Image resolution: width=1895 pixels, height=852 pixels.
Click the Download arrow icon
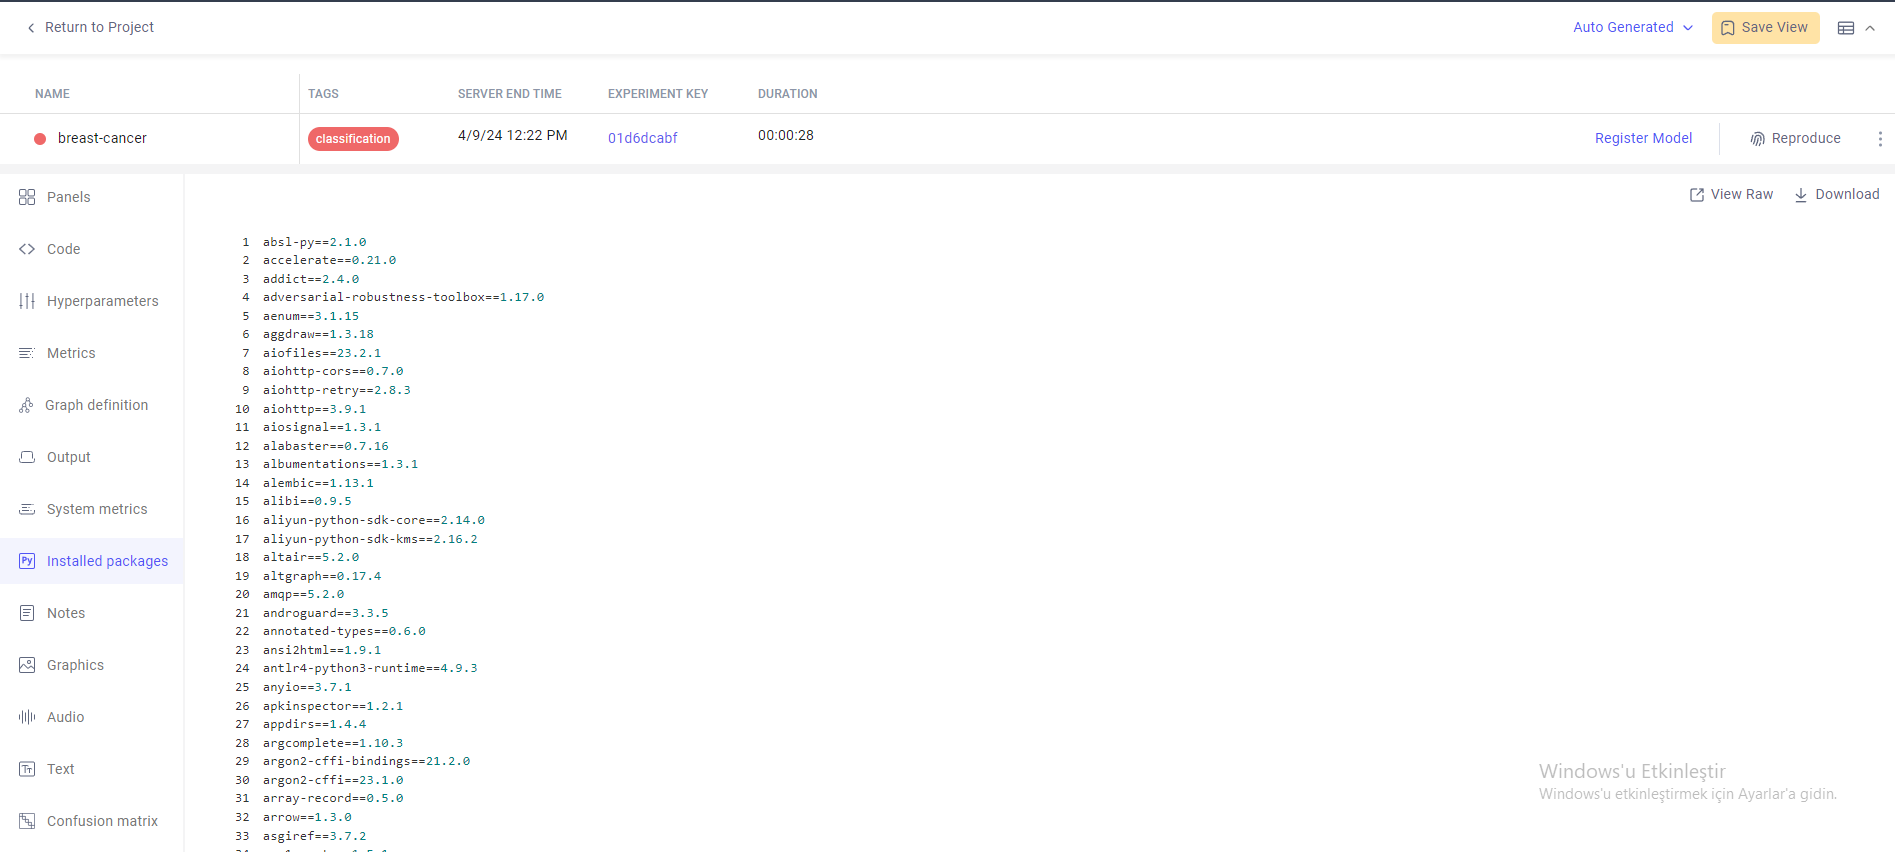tap(1801, 195)
